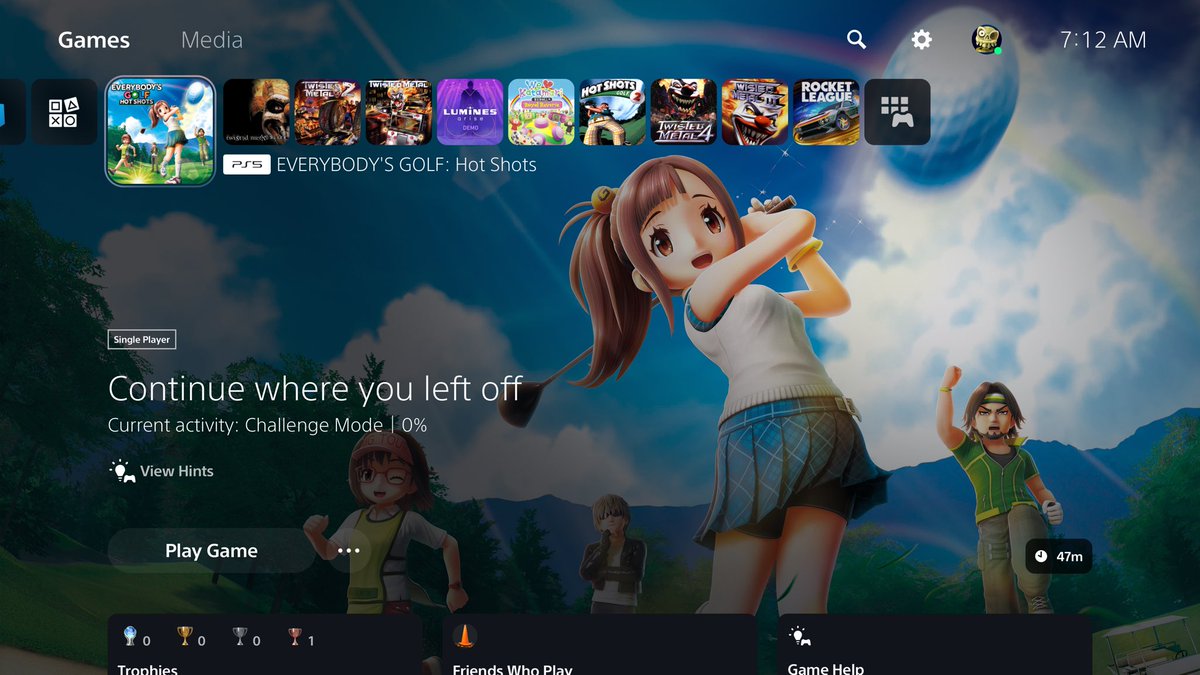The width and height of the screenshot is (1200, 675).
Task: Open the Trophies card
Action: click(264, 645)
